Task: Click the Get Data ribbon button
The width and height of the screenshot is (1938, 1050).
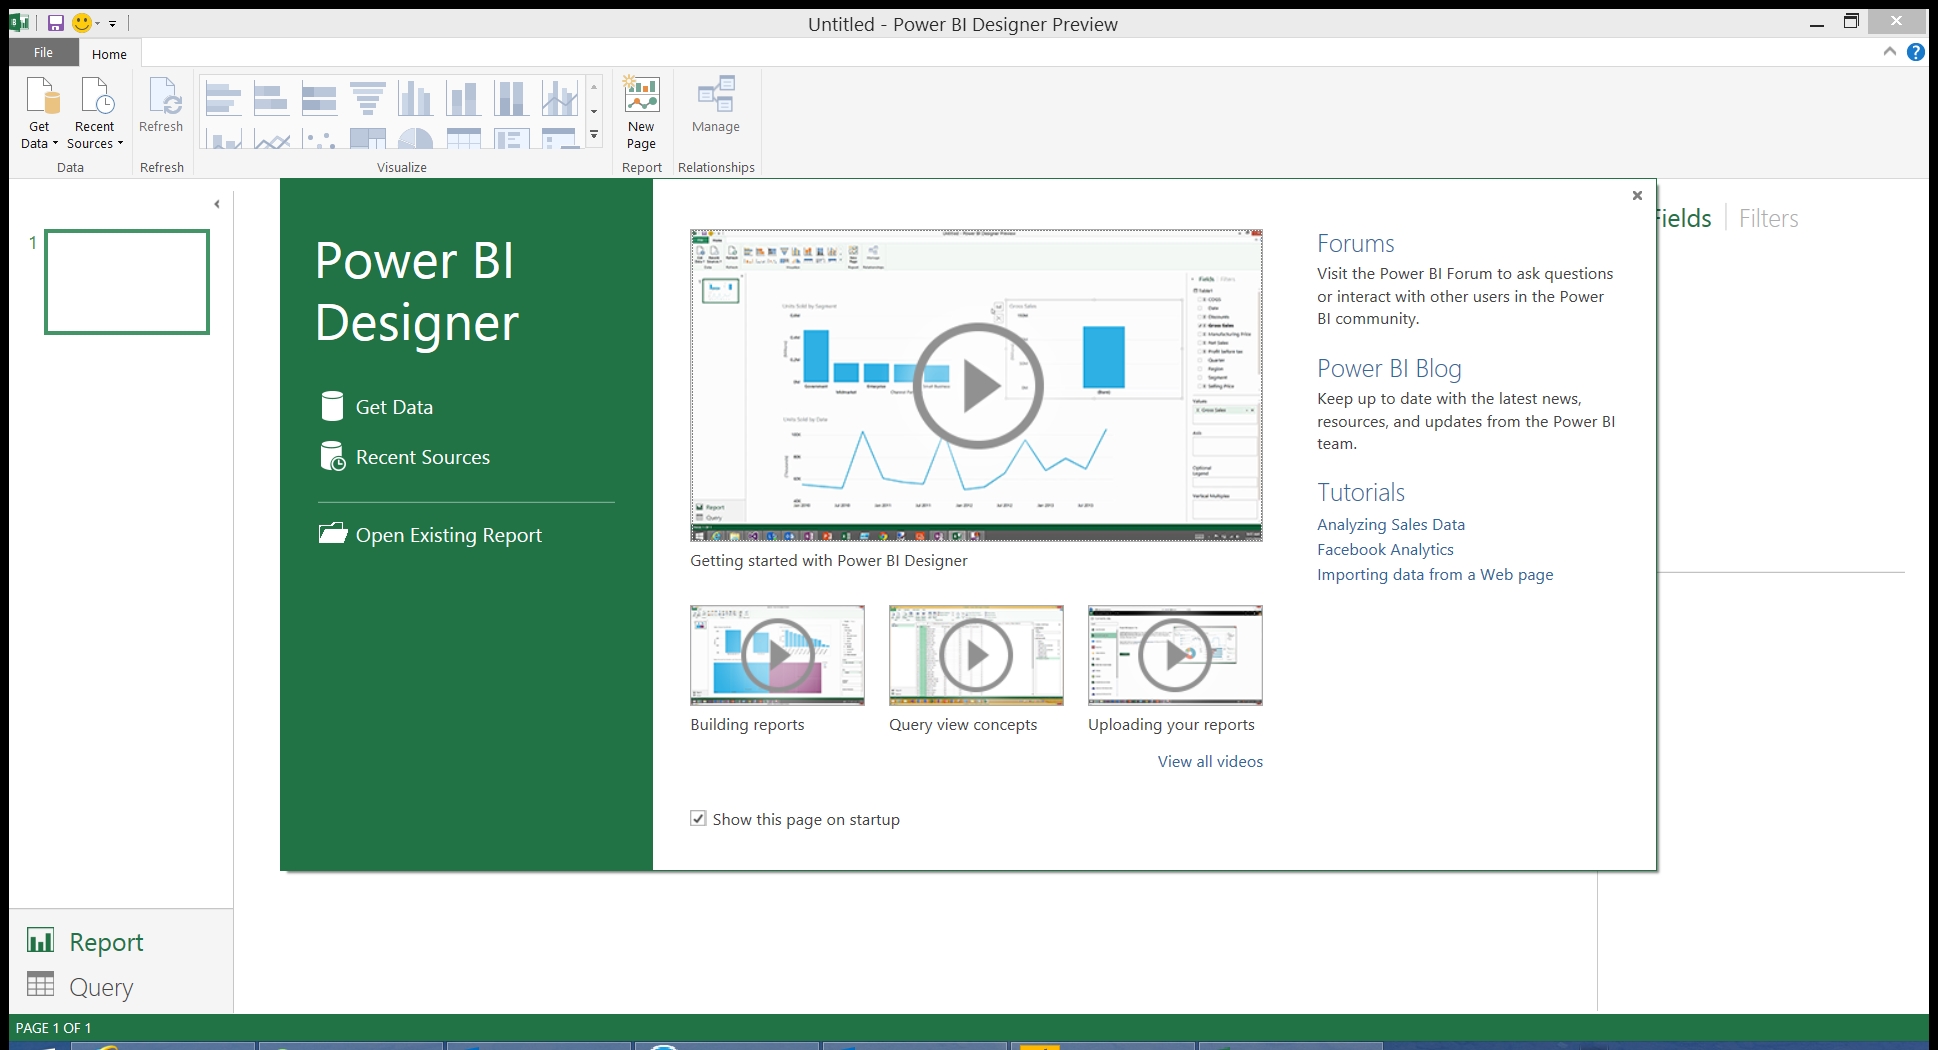Action: pos(40,113)
